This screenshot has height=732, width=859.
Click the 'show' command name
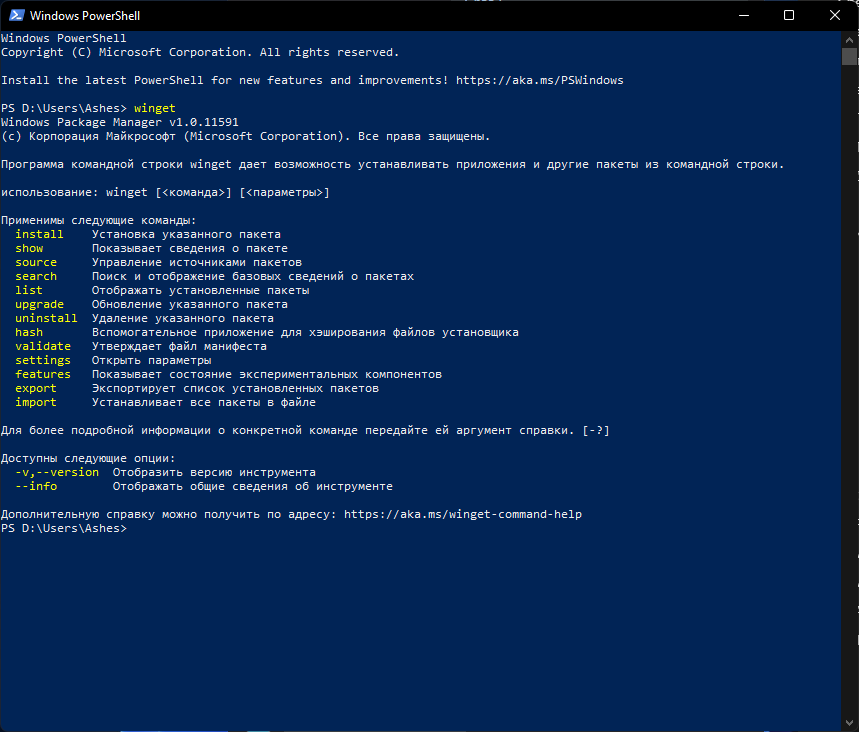tap(29, 248)
